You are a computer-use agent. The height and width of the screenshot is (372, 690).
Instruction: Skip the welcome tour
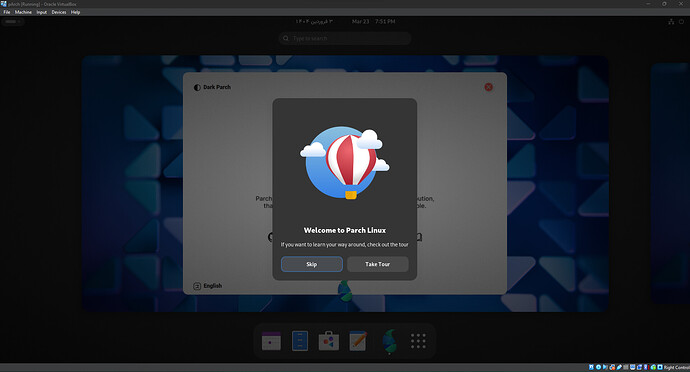[x=312, y=264]
